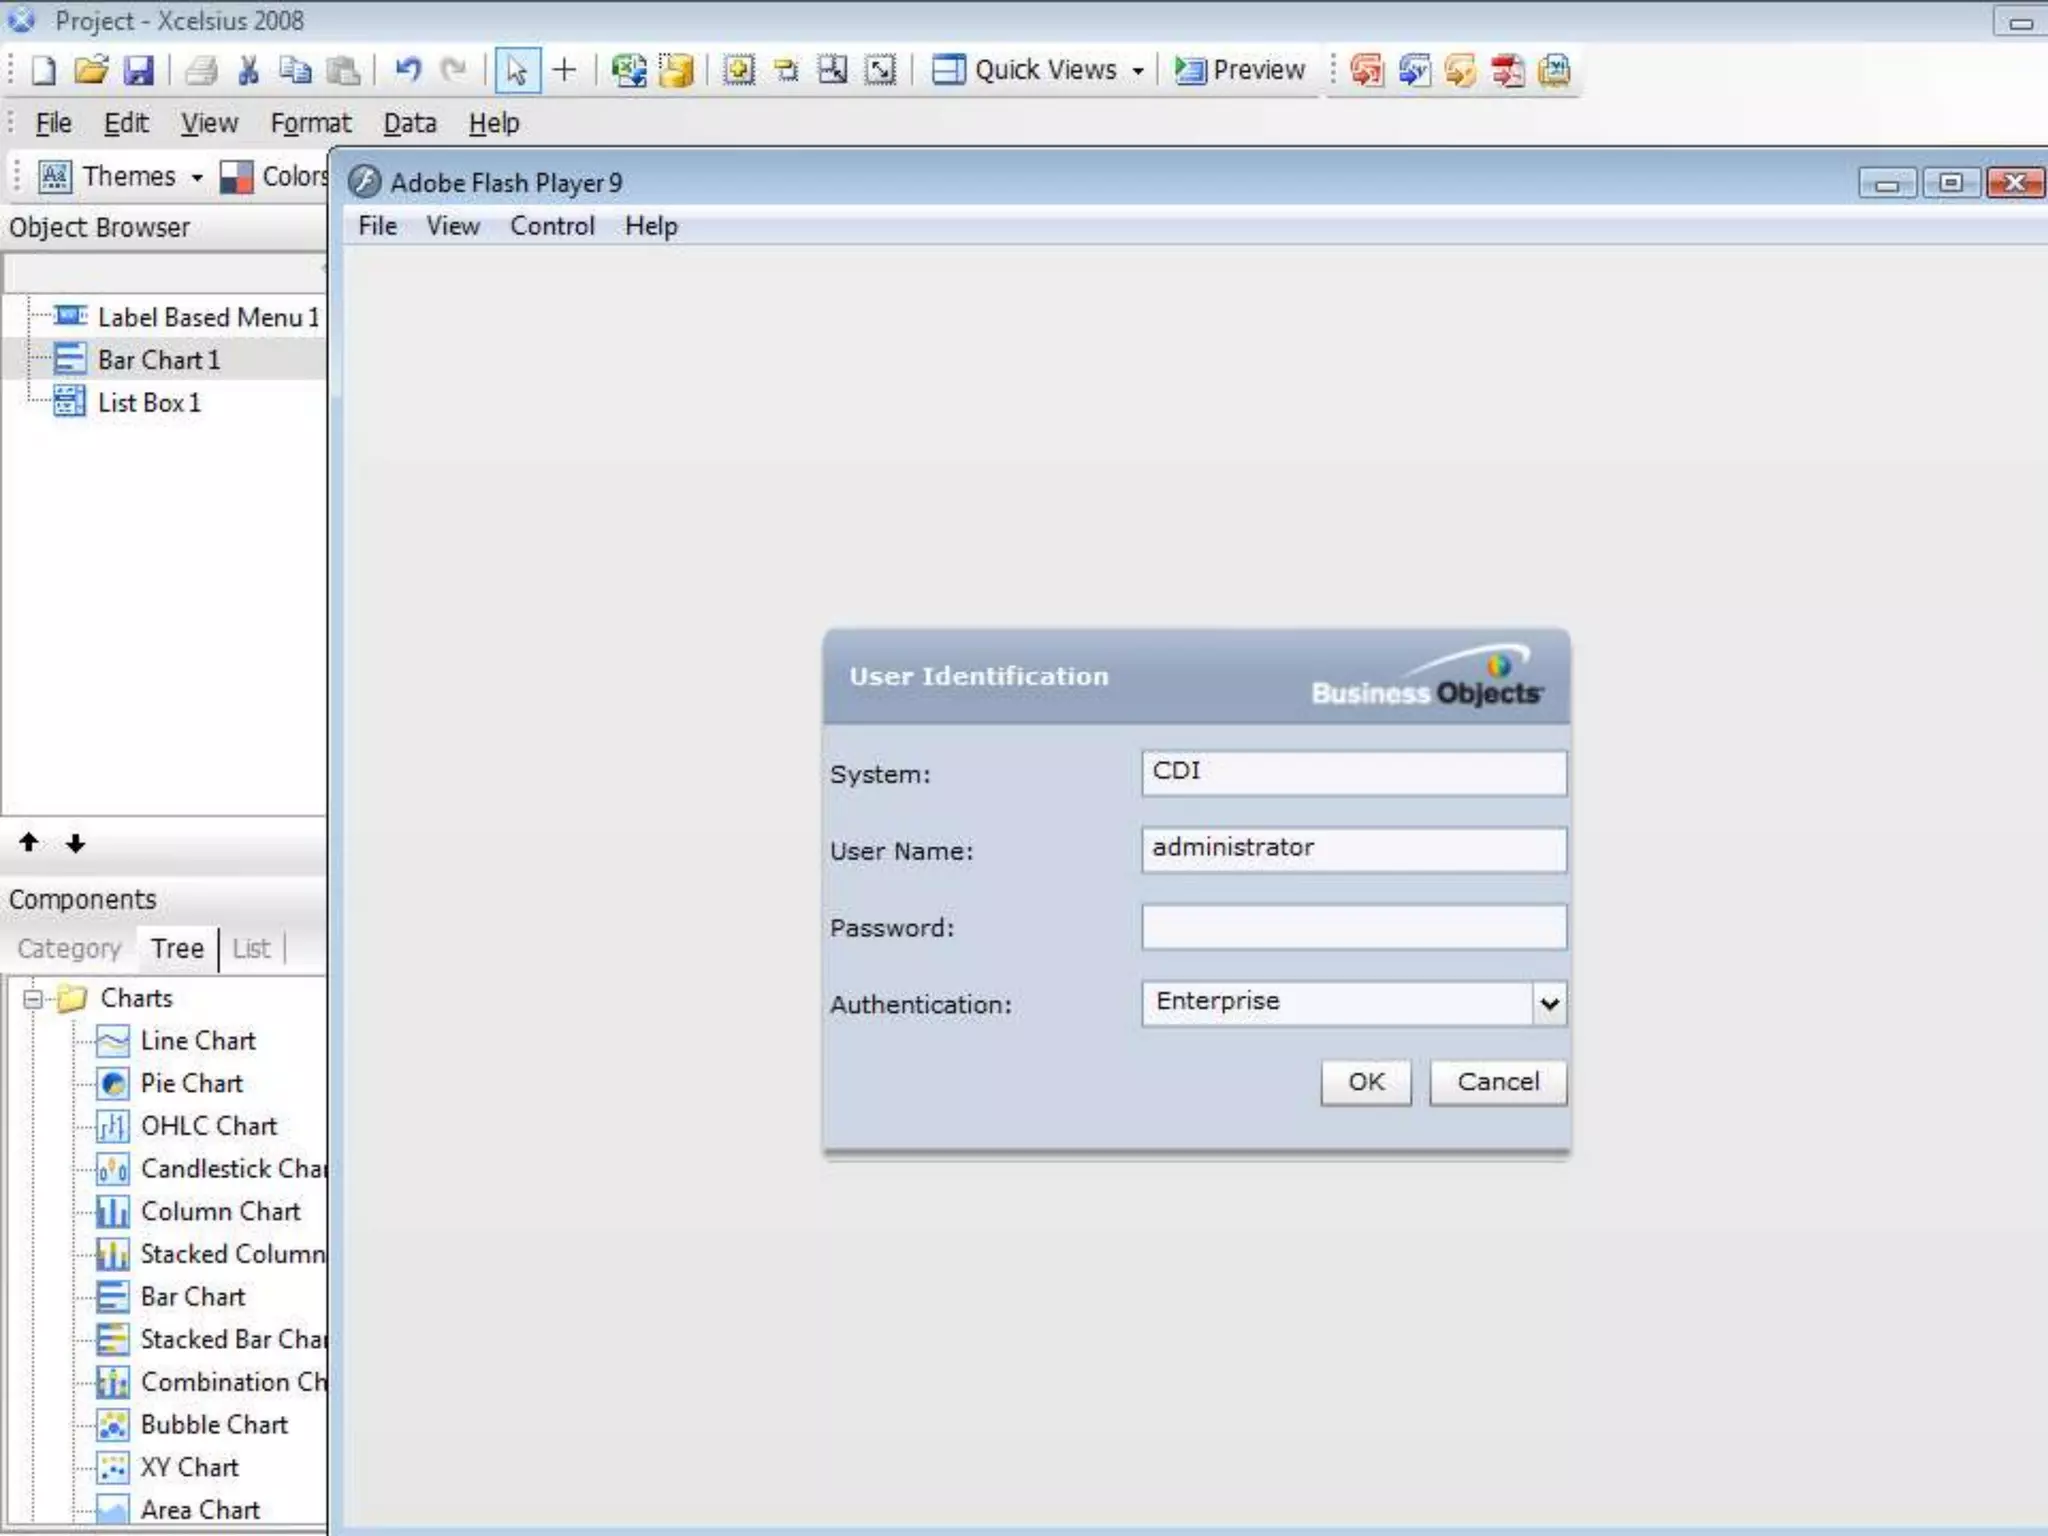
Task: Select the pointer Selection tool
Action: (x=517, y=70)
